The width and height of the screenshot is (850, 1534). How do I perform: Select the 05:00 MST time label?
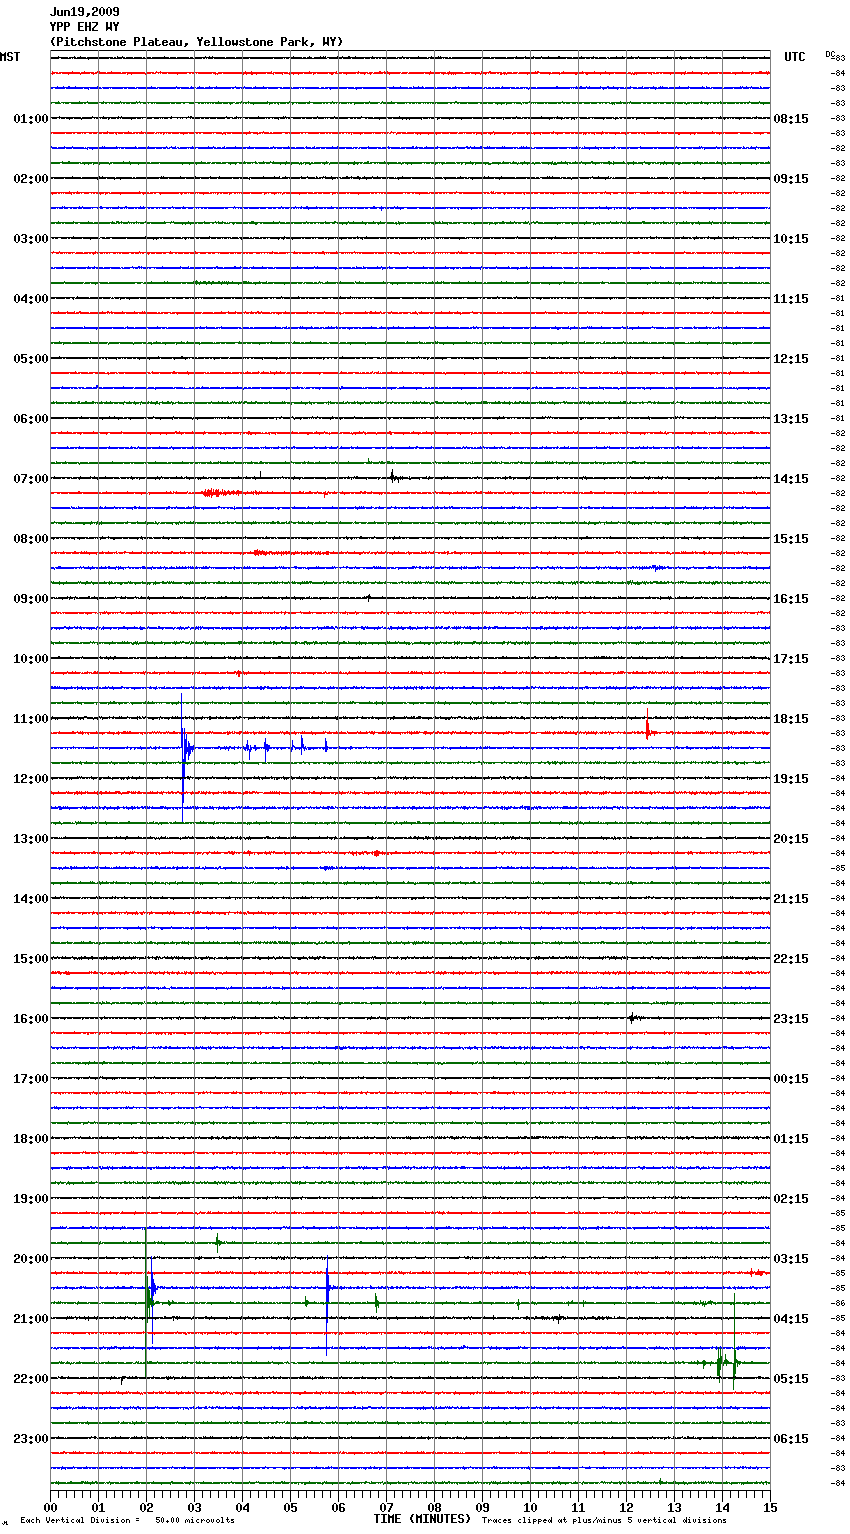point(31,359)
